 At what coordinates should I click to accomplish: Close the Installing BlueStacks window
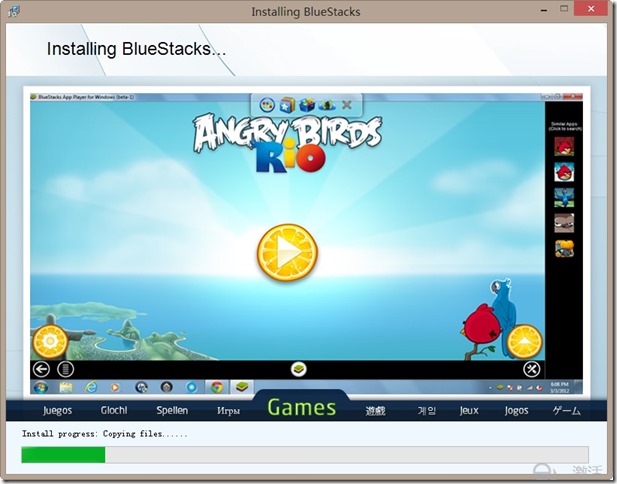click(x=591, y=9)
